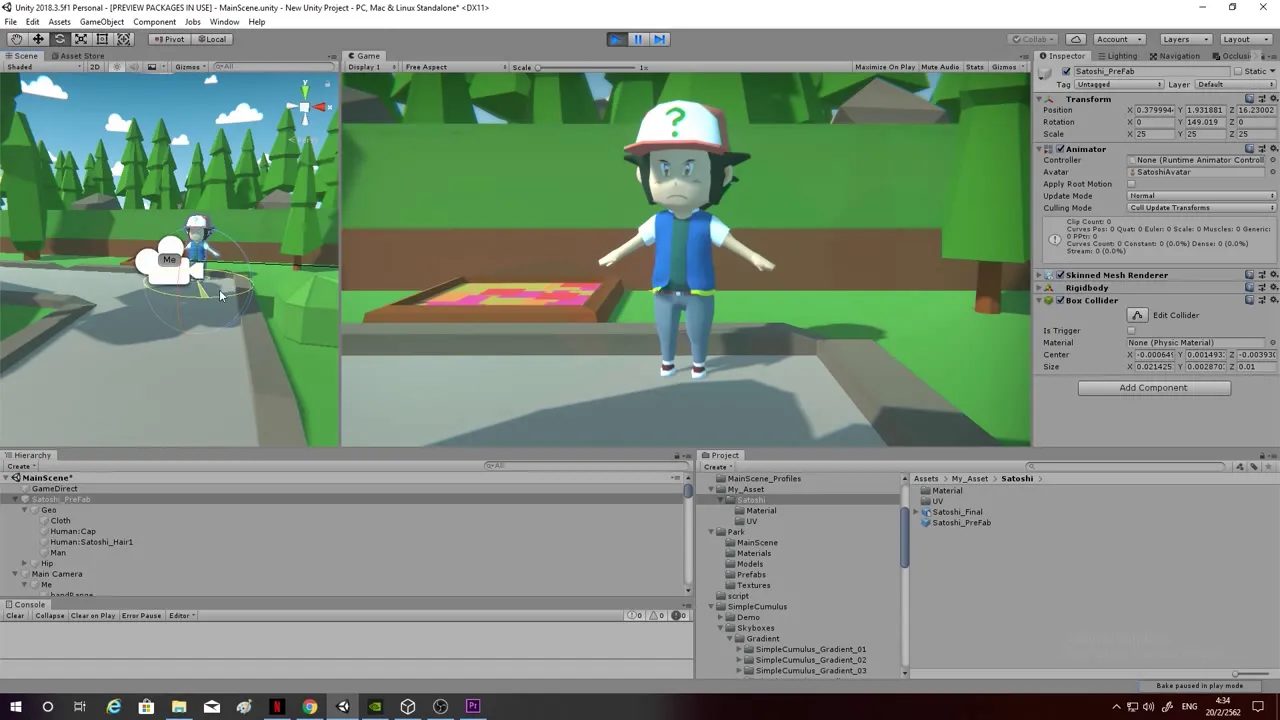The height and width of the screenshot is (720, 1280).
Task: Click the Mute Audio button
Action: point(940,67)
